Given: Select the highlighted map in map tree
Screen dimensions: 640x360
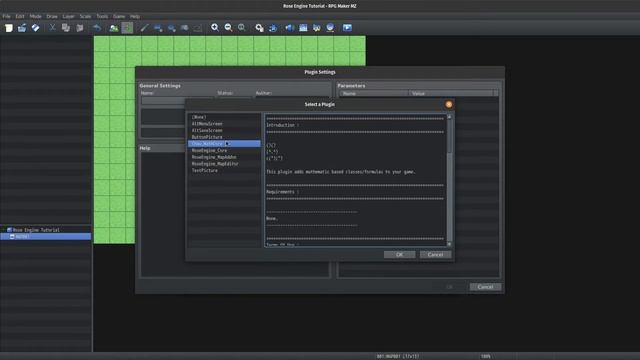Looking at the screenshot, I should click(46, 236).
